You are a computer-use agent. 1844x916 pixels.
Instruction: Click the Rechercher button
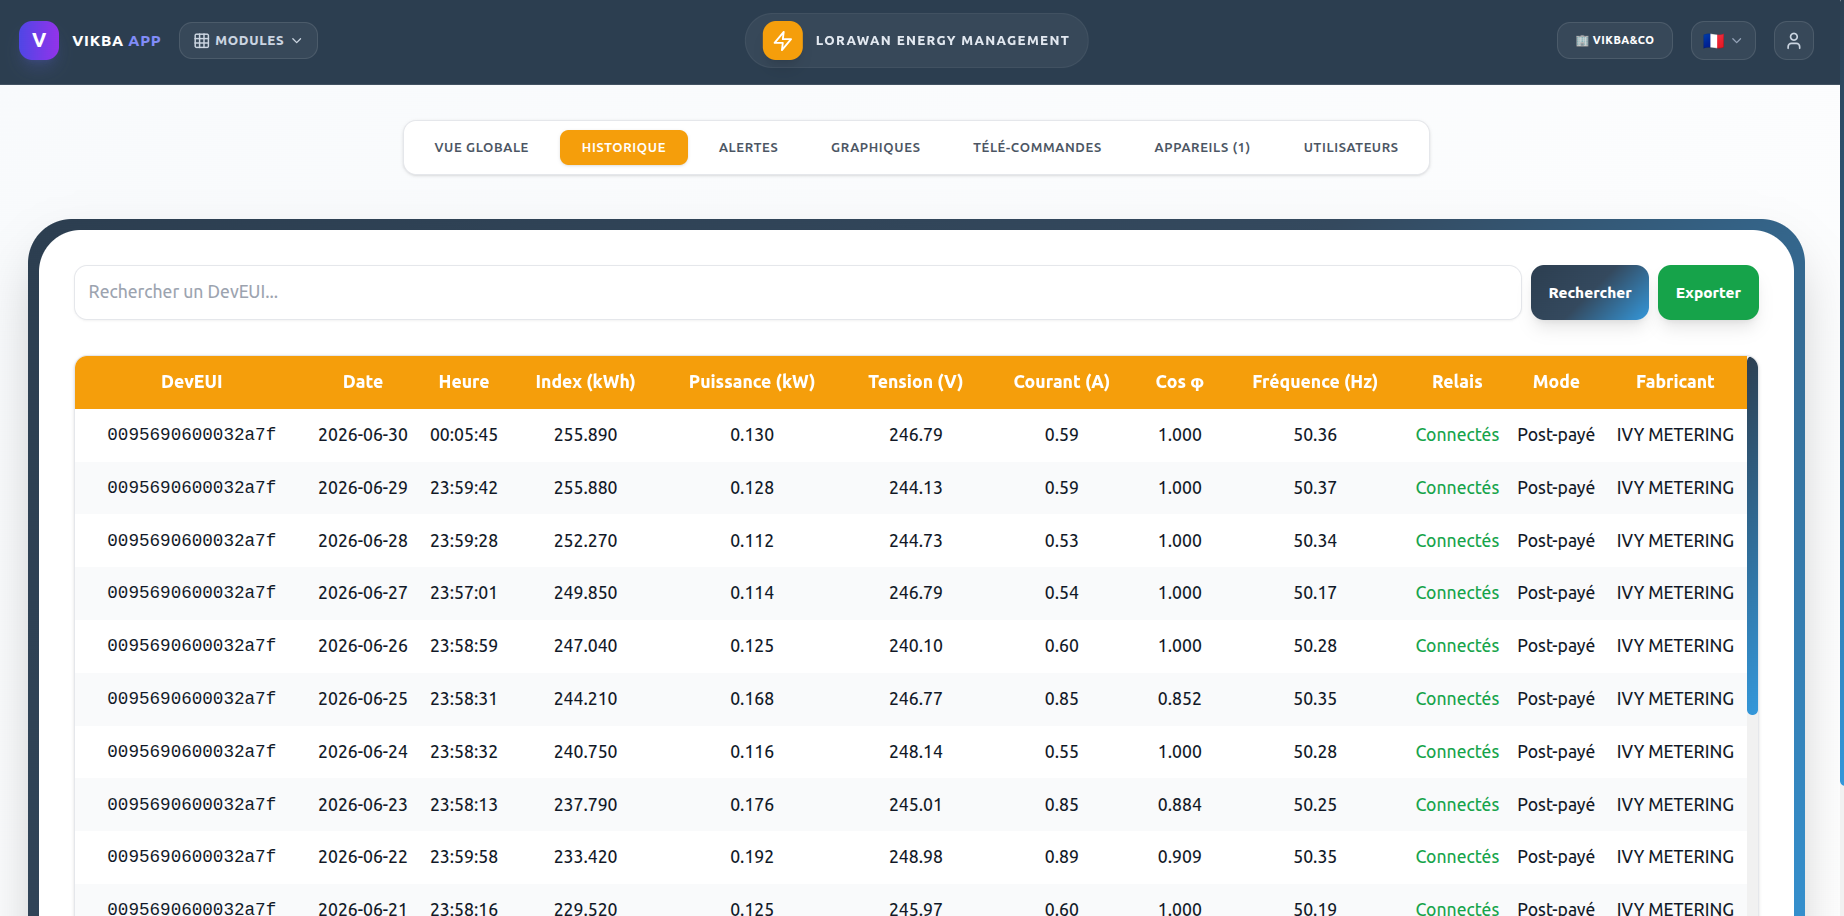1589,292
